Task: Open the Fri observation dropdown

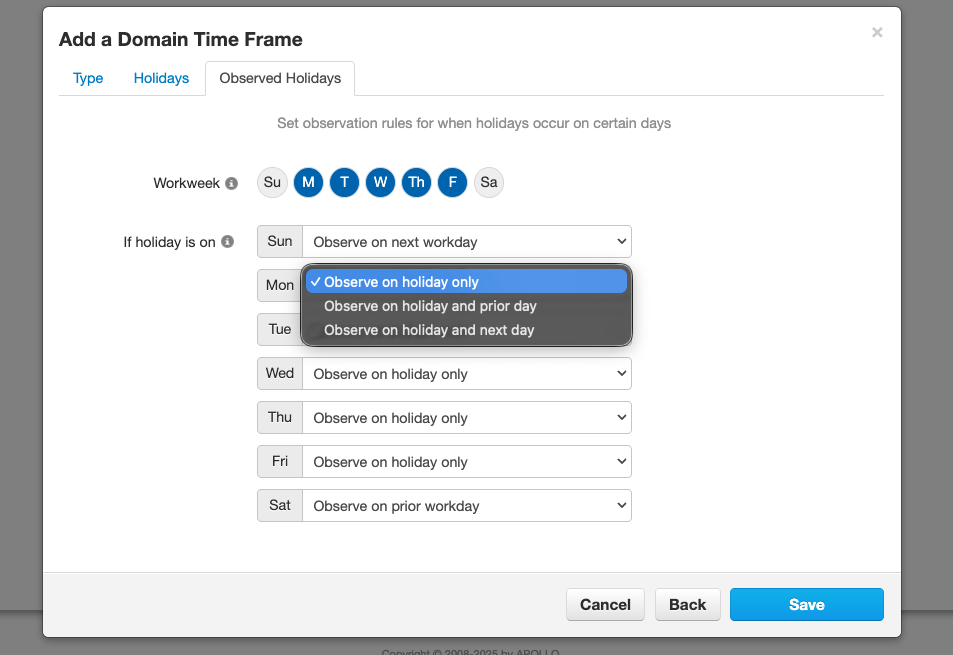Action: [x=467, y=462]
